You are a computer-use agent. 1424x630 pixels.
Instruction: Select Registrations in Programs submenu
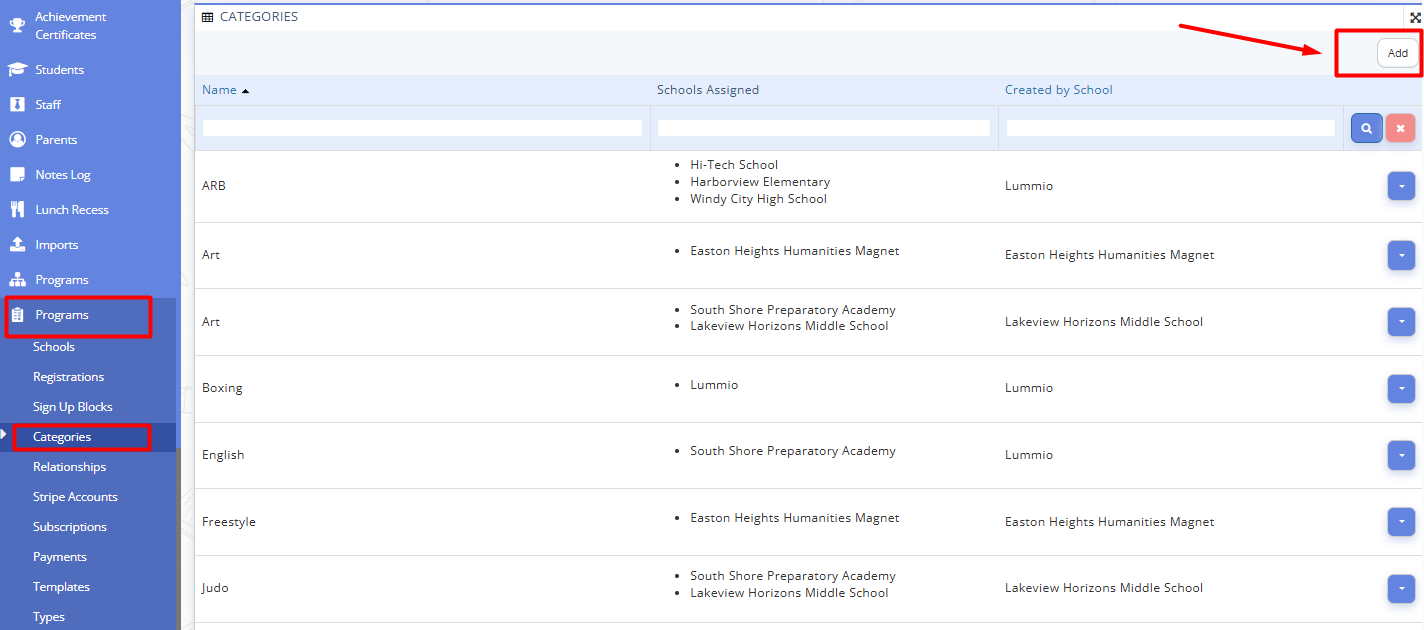tap(68, 377)
